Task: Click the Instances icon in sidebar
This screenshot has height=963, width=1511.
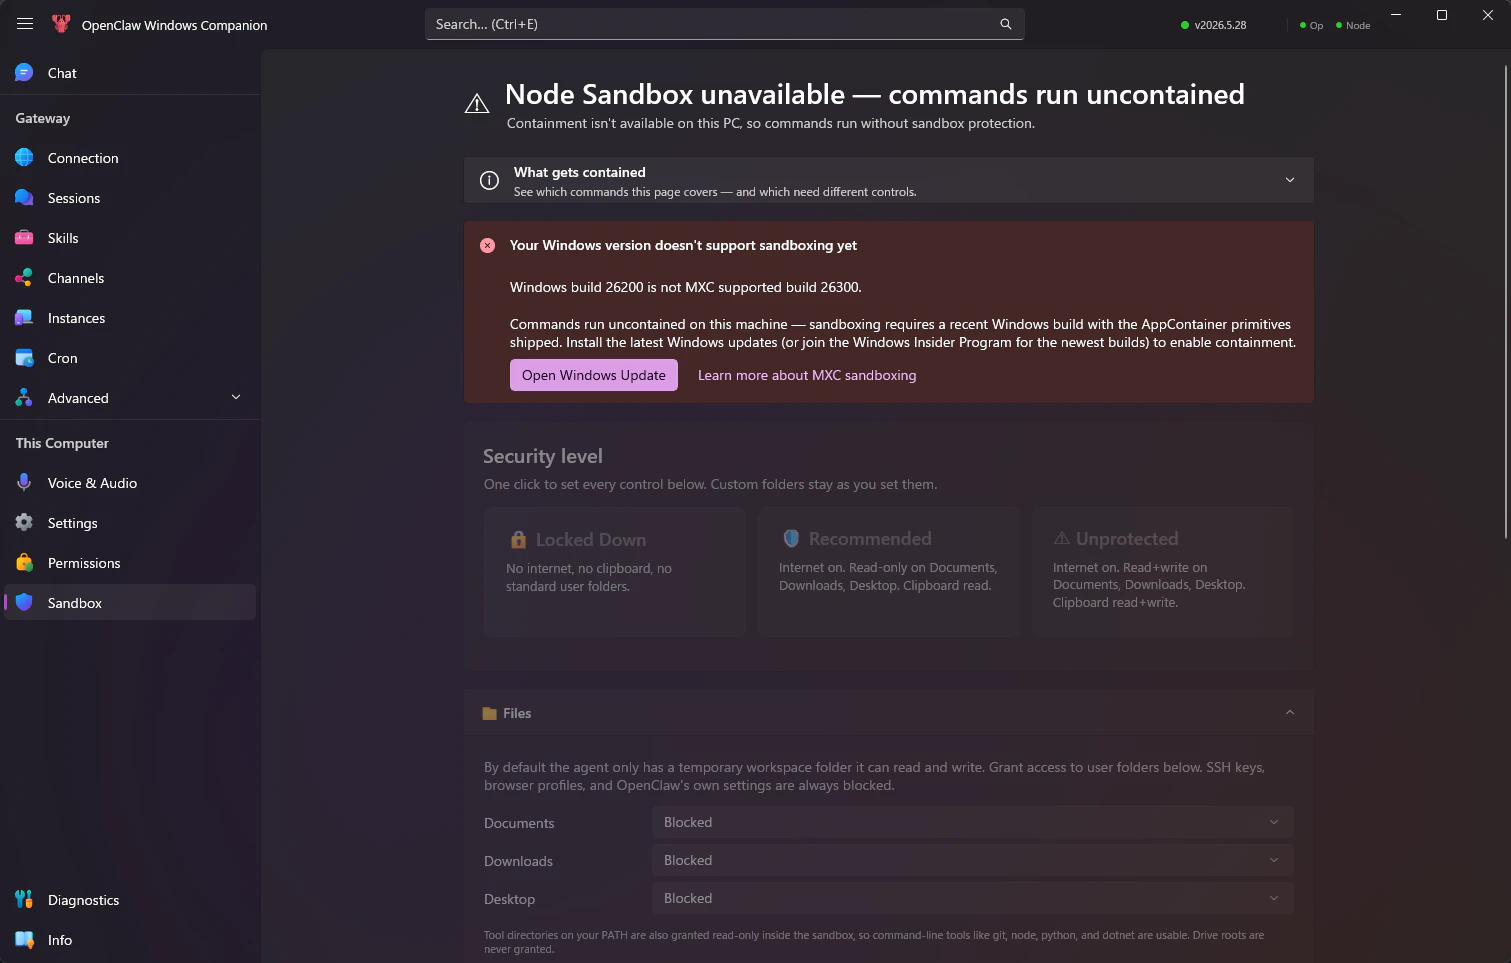Action: [24, 318]
